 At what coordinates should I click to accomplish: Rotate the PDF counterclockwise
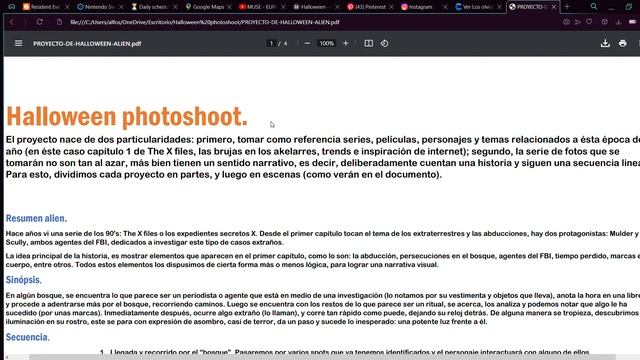tap(384, 43)
